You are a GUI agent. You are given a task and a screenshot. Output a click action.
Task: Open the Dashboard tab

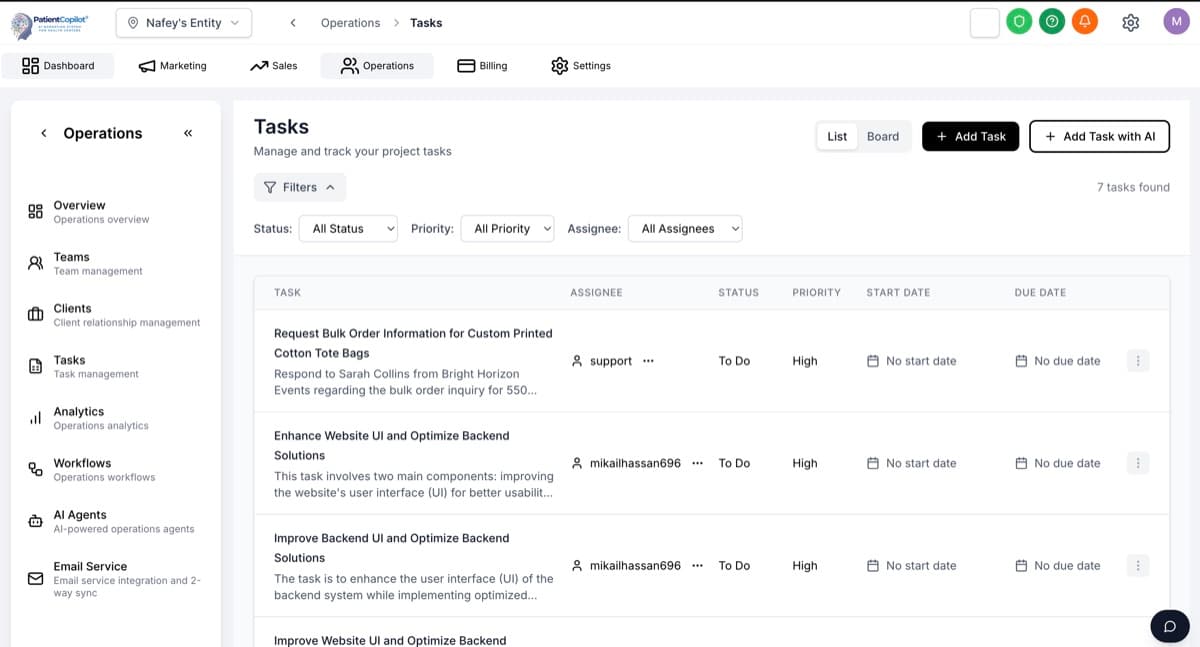[x=58, y=66]
